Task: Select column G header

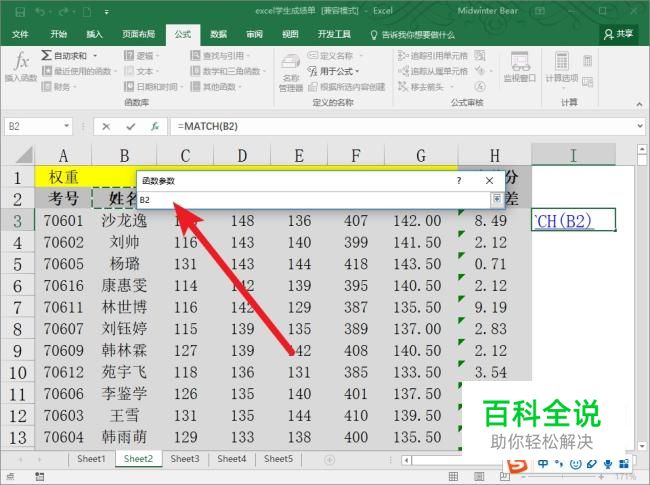Action: [x=421, y=155]
